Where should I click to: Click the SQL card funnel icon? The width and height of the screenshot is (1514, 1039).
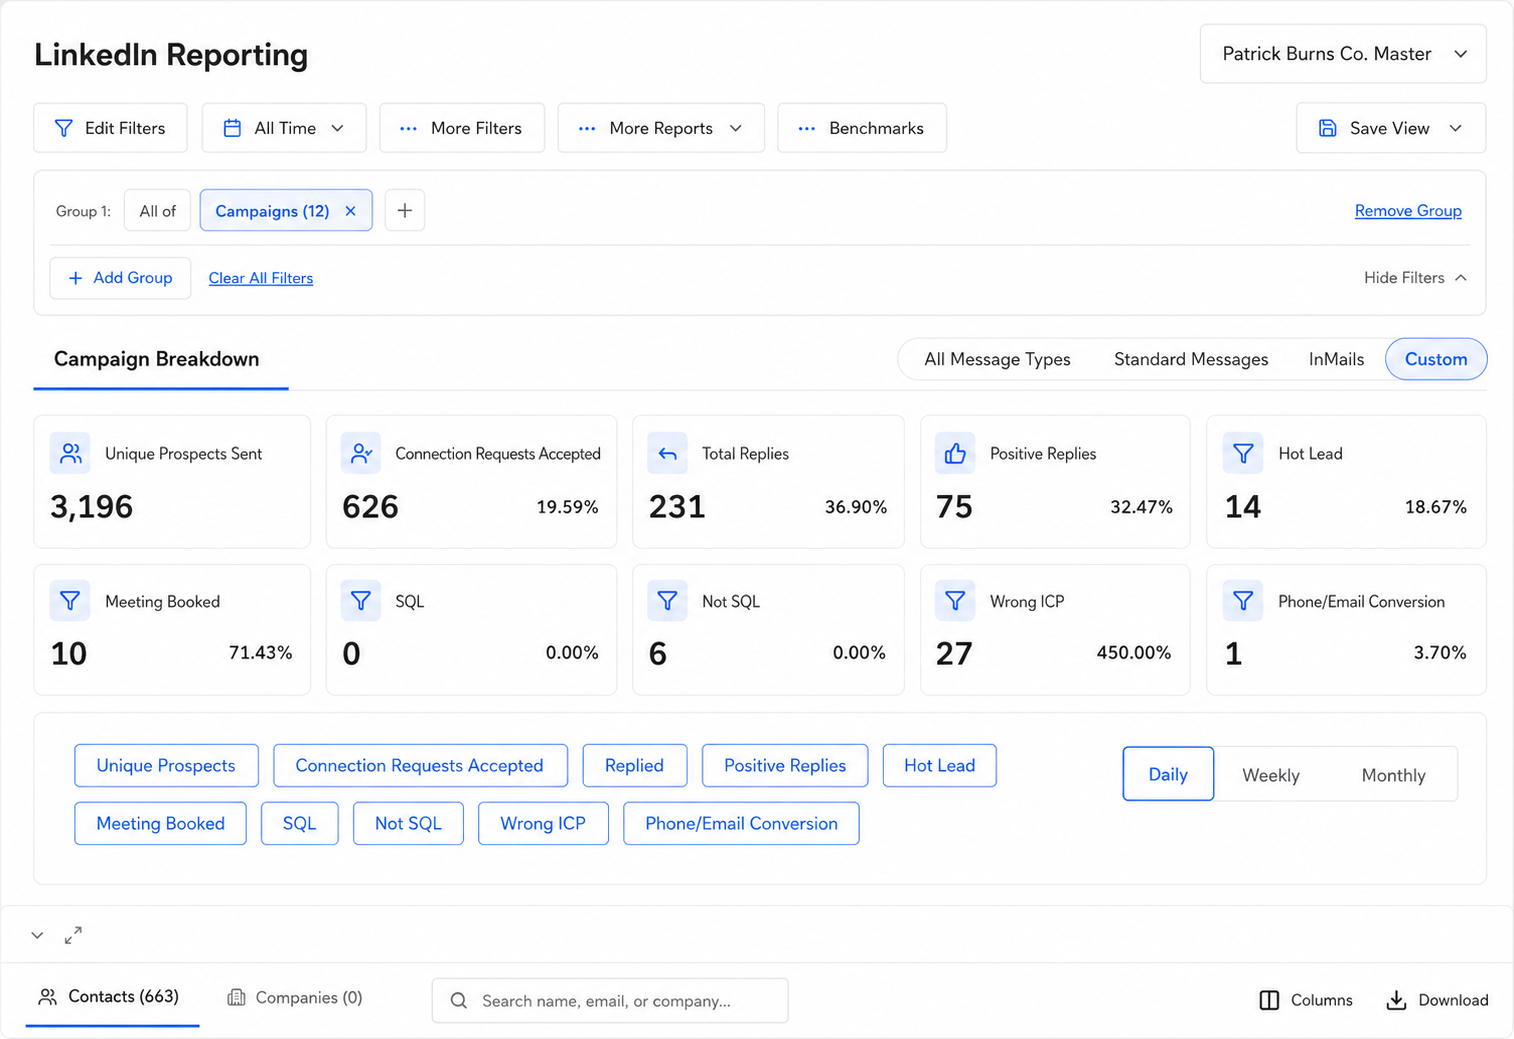coord(361,601)
